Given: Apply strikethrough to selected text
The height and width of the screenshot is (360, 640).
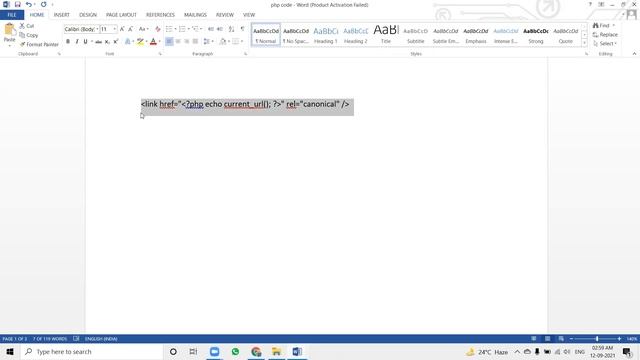Looking at the screenshot, I should 98,42.
